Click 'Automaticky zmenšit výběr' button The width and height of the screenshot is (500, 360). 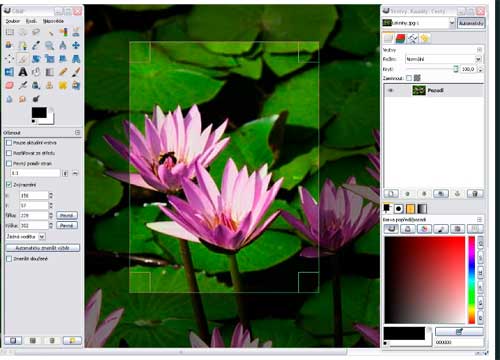43,248
